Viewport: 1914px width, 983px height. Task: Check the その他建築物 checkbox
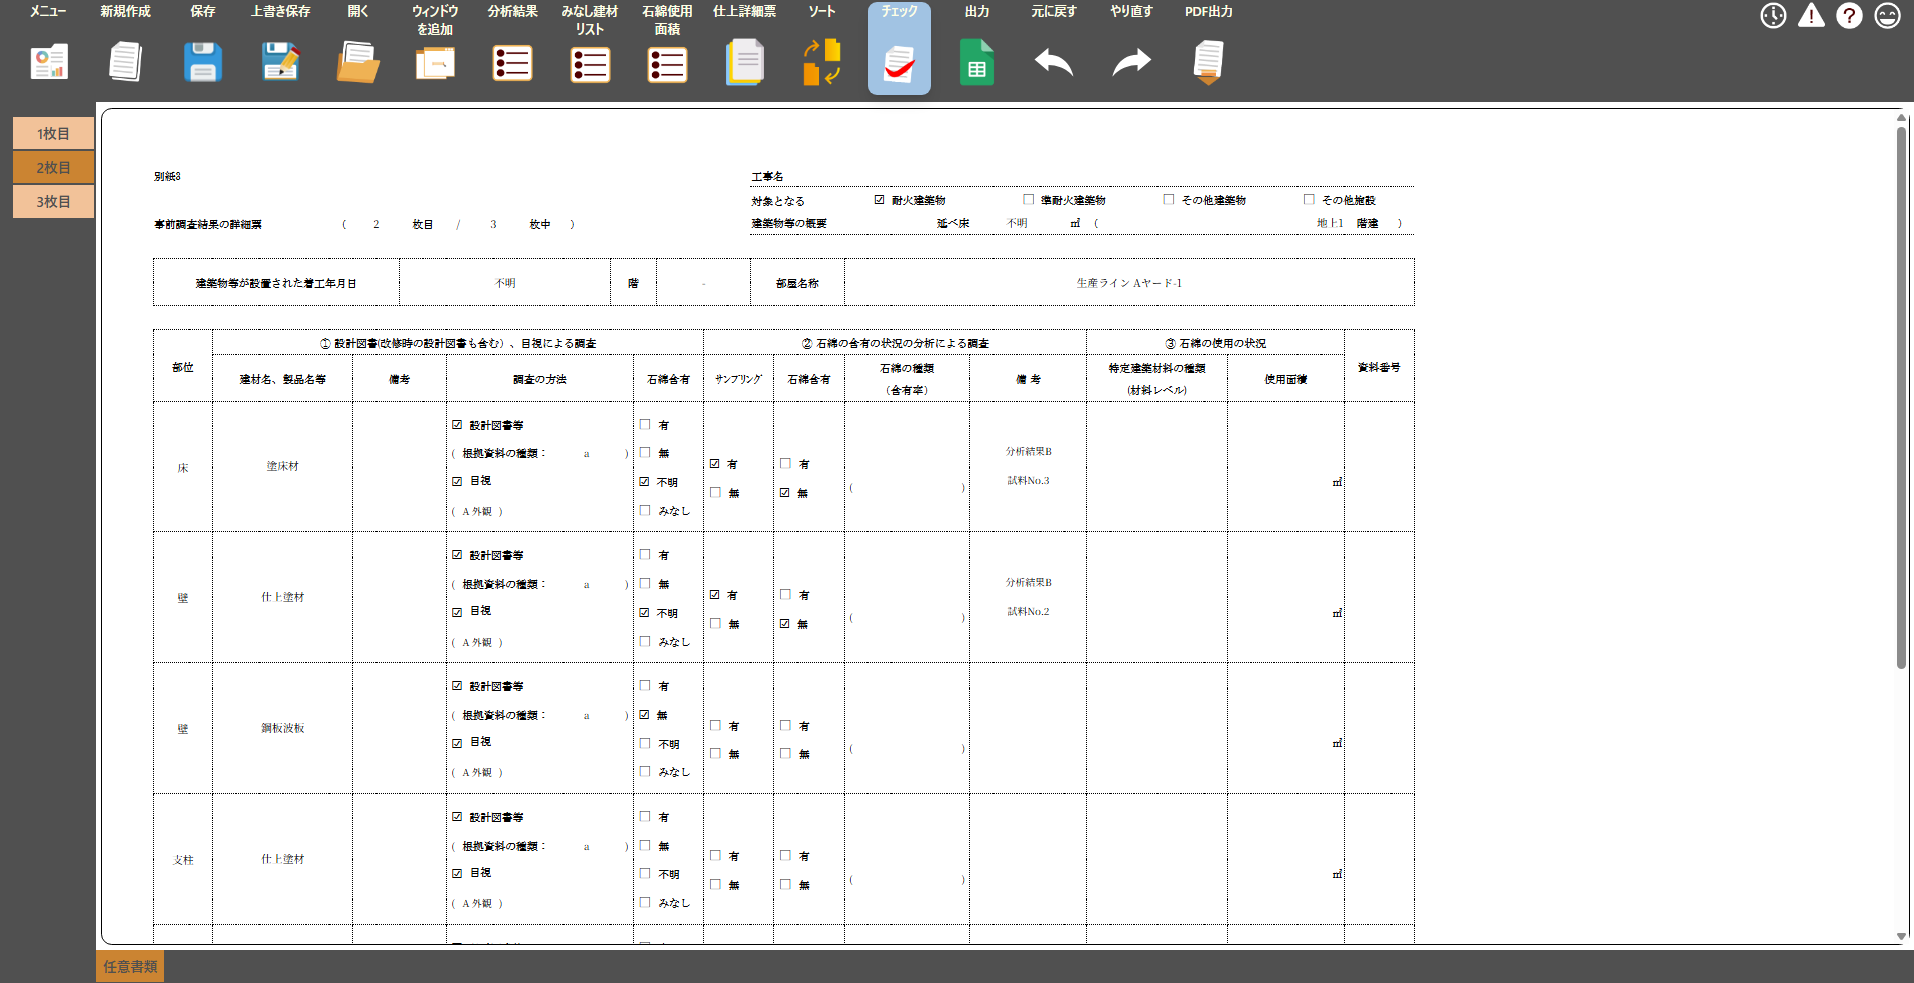1168,199
